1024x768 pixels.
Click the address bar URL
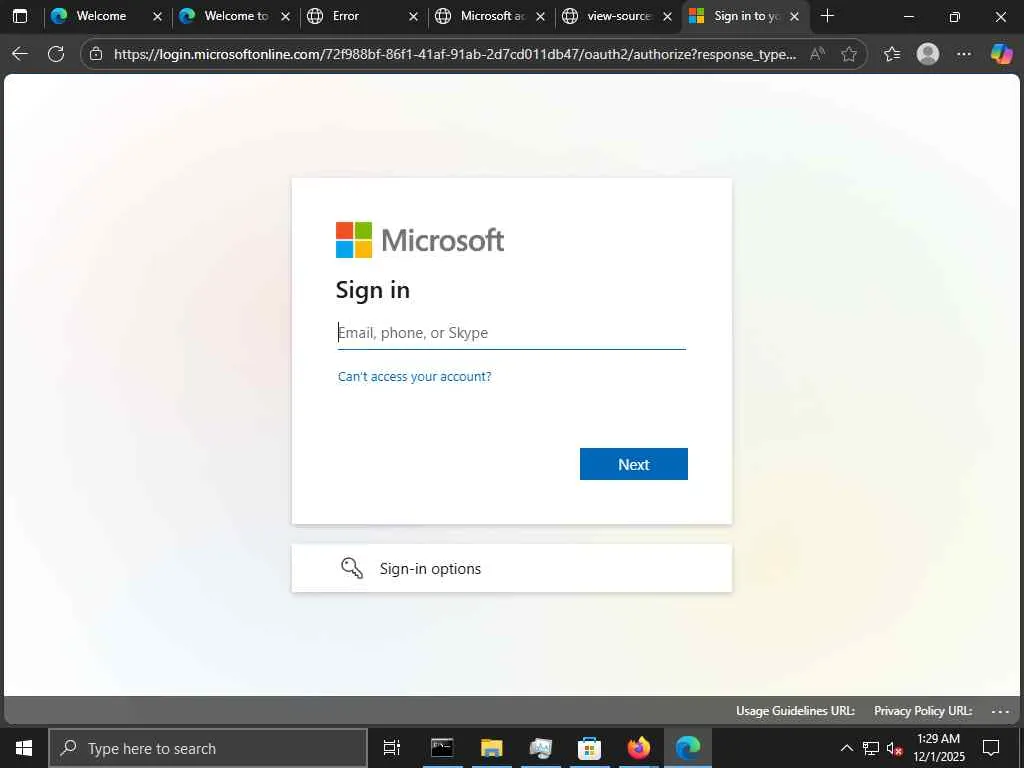455,54
